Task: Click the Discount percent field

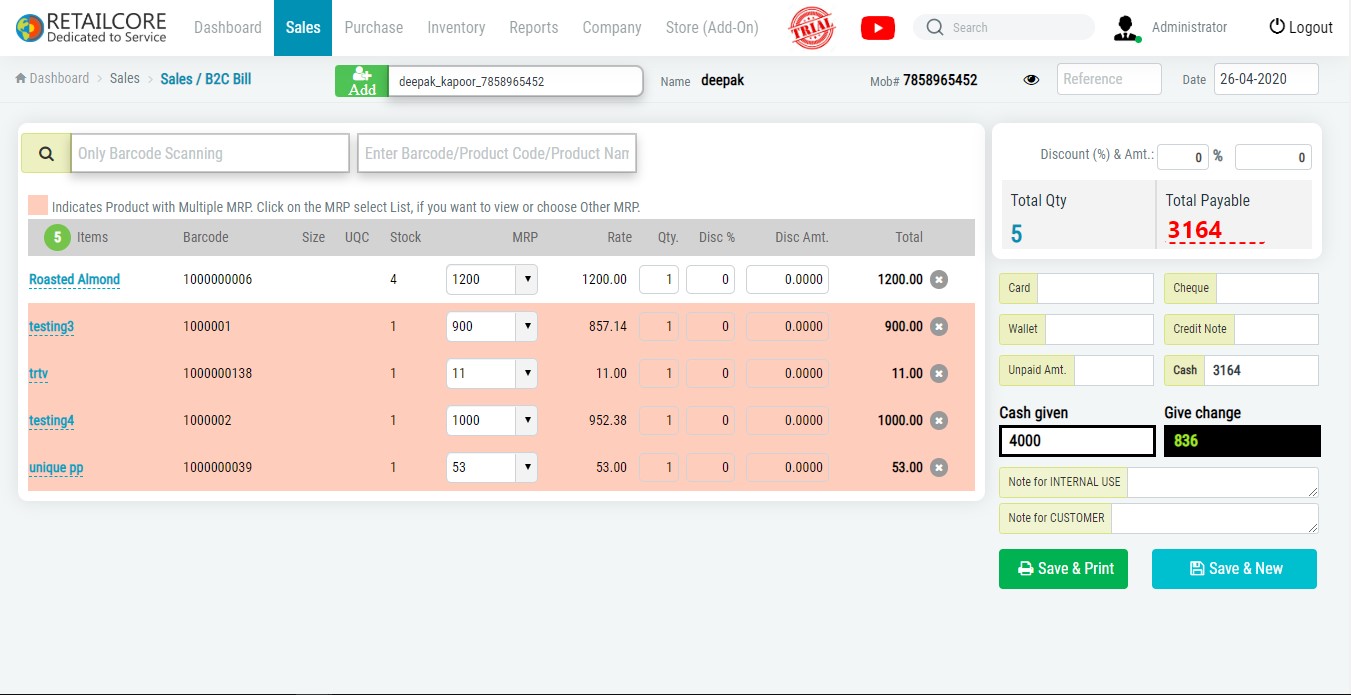Action: 1183,157
